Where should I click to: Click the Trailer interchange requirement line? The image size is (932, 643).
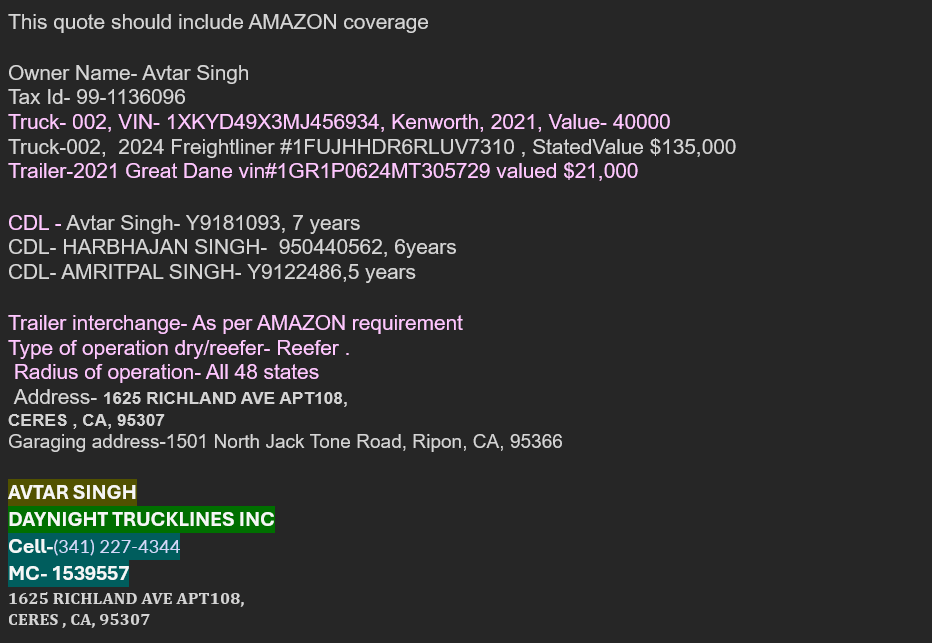coord(235,323)
